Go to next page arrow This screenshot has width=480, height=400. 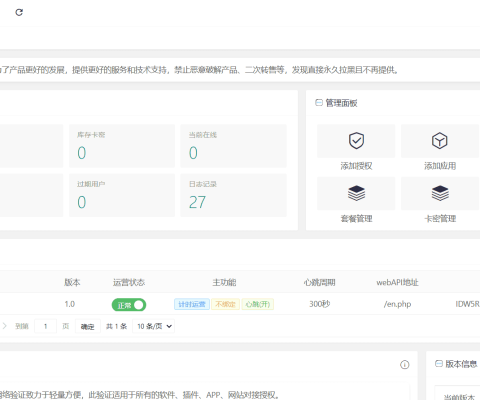pos(5,326)
